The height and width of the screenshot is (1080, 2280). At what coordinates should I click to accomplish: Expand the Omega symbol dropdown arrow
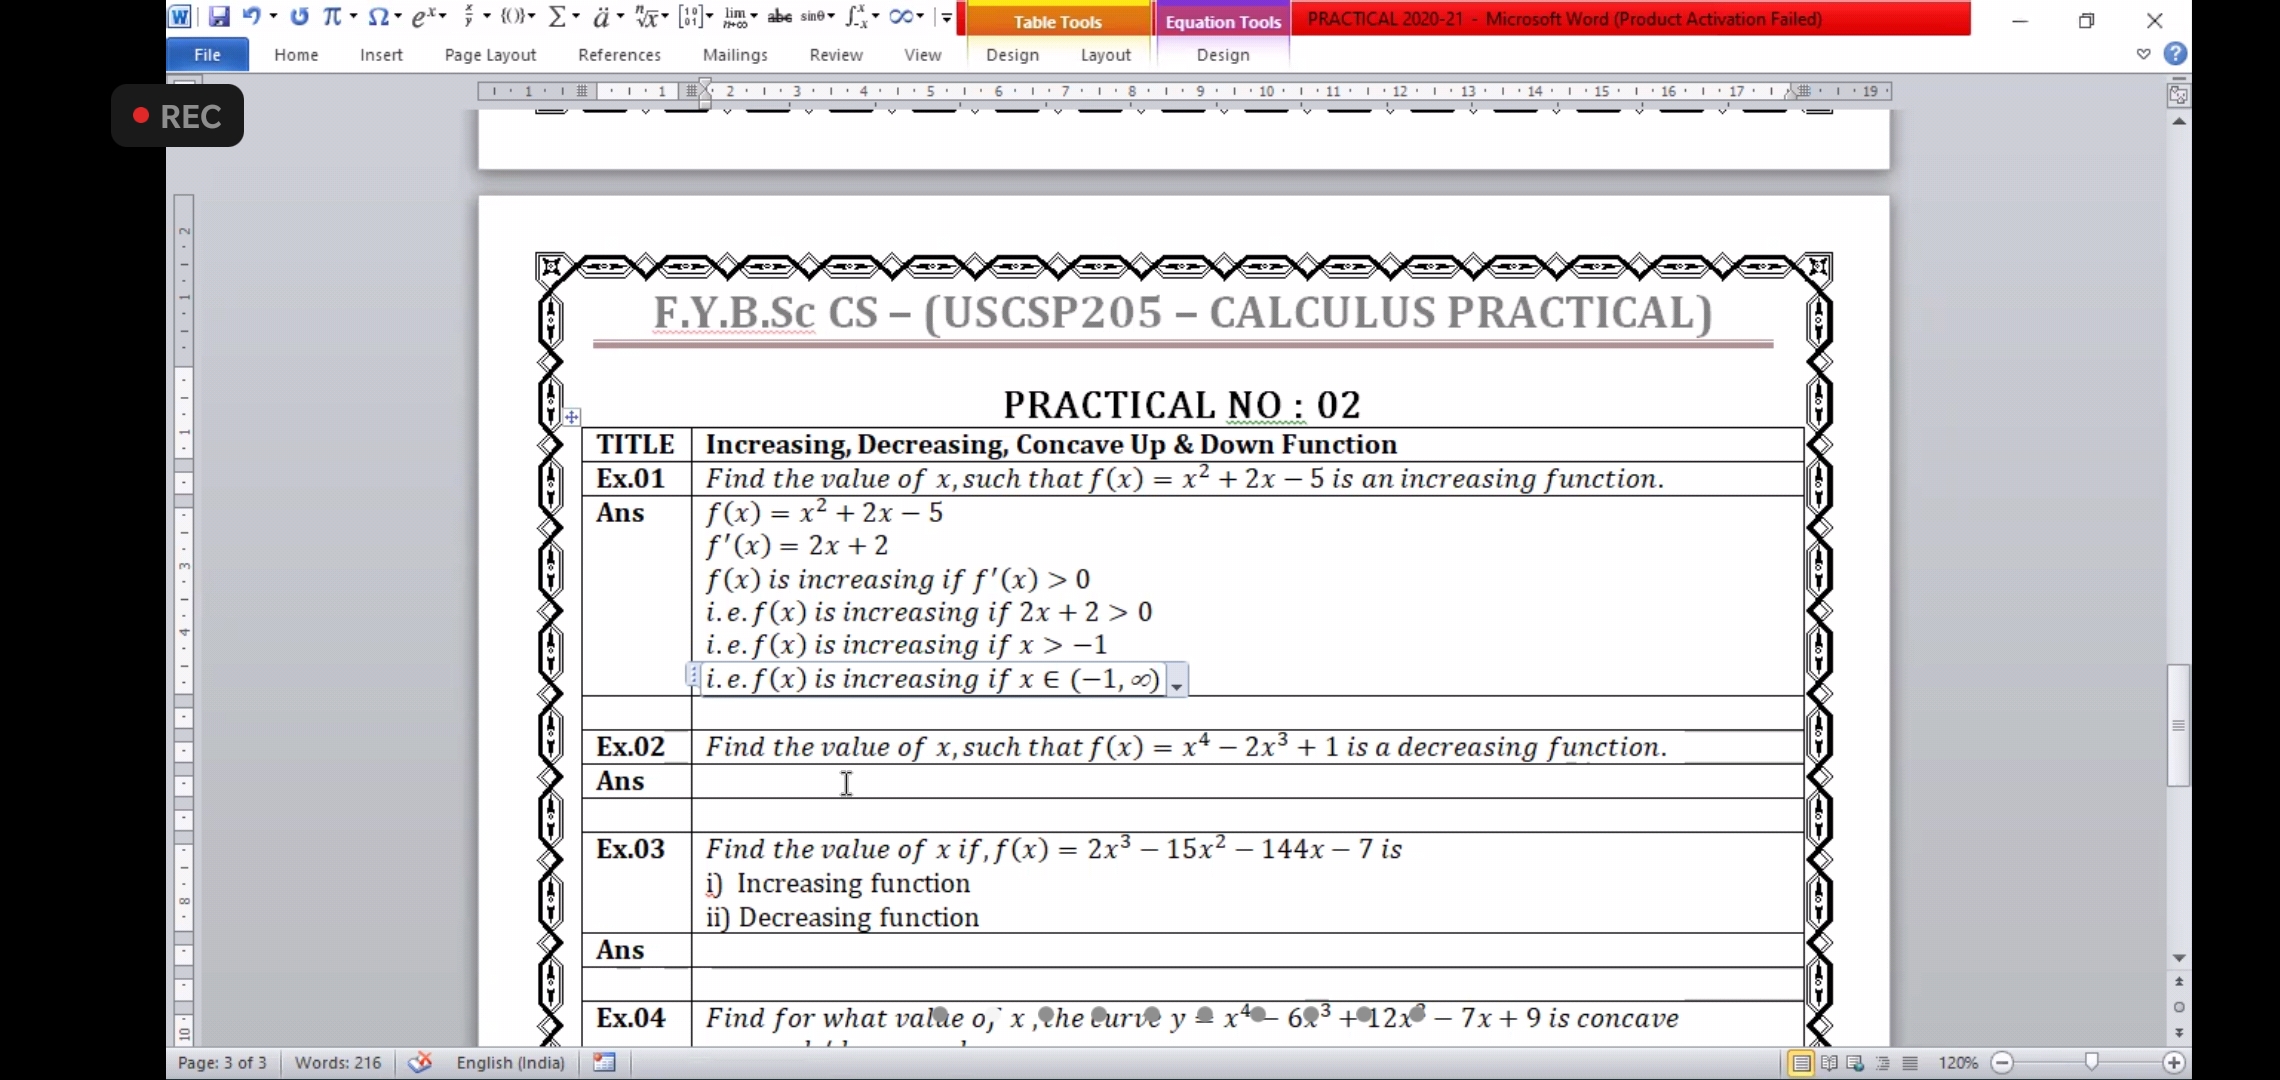(x=398, y=17)
